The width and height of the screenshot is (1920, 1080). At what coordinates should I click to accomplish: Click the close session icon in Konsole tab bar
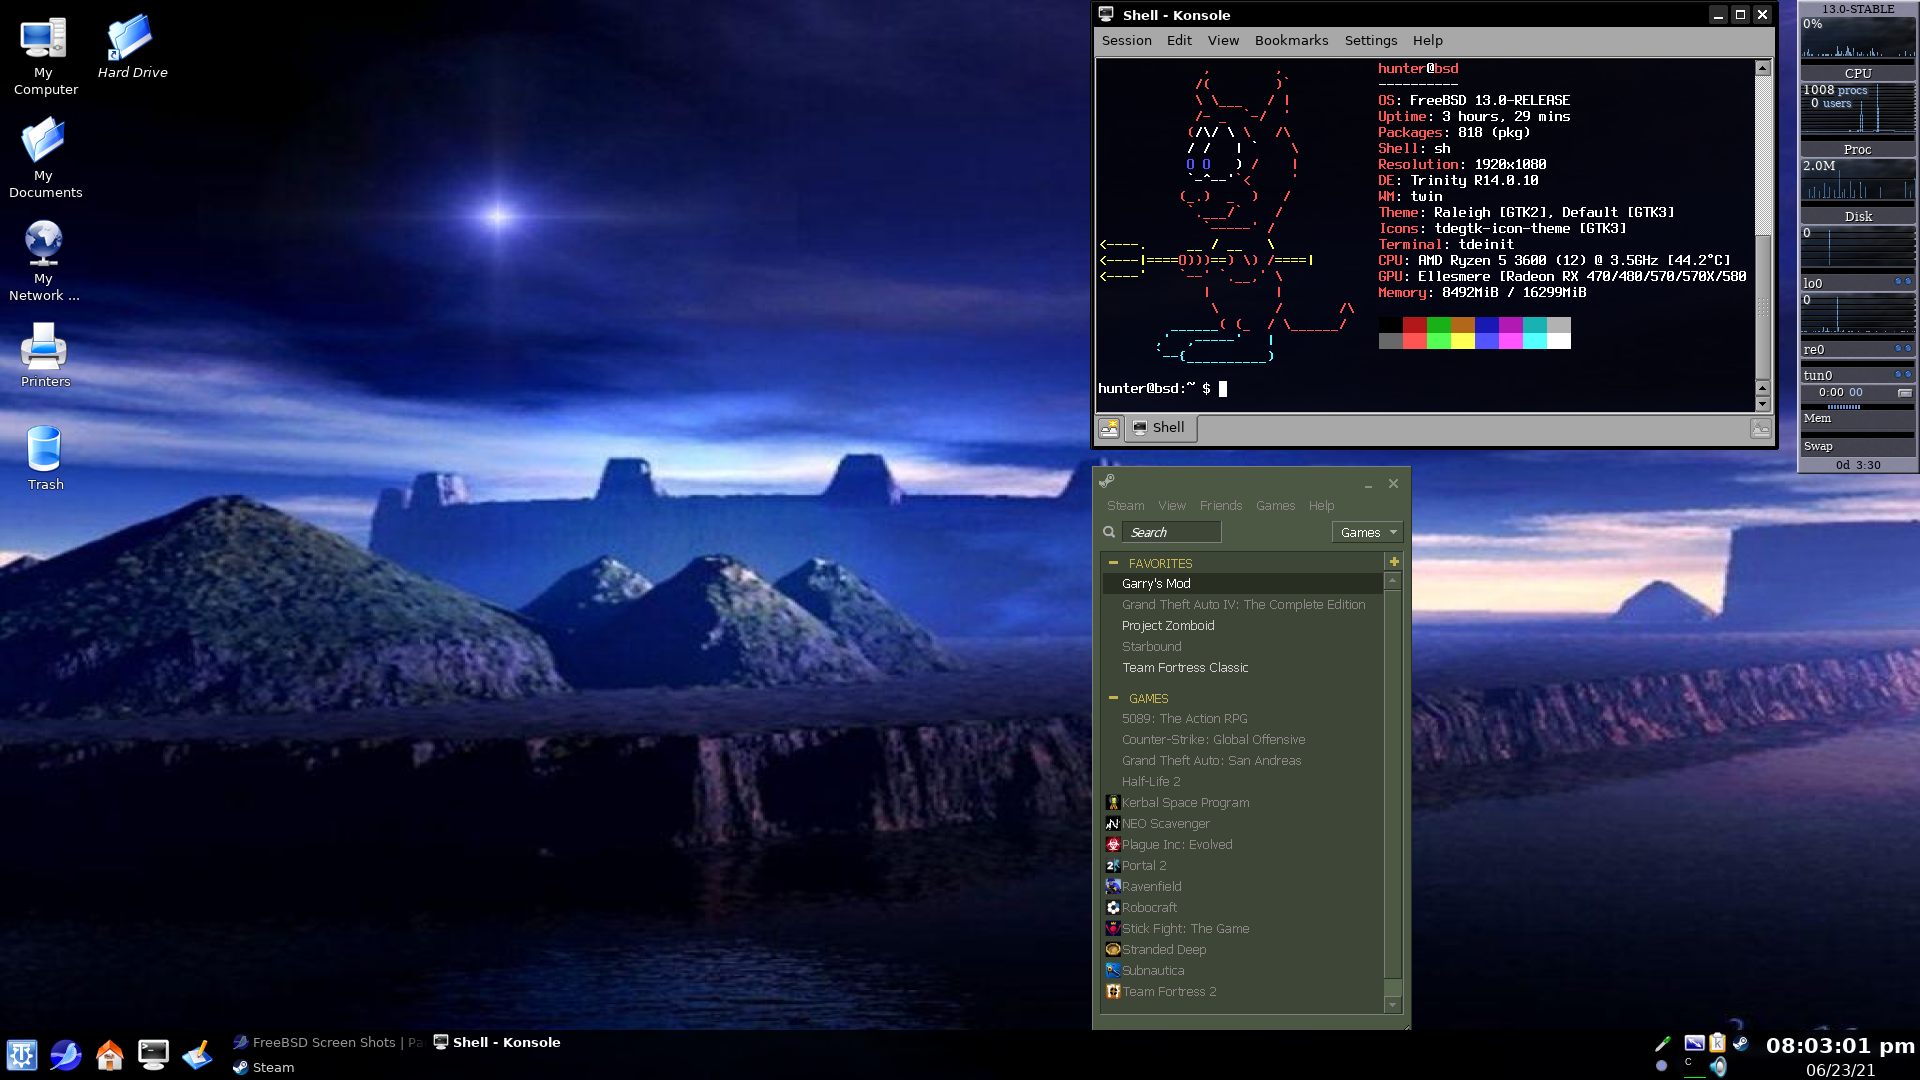(1760, 428)
